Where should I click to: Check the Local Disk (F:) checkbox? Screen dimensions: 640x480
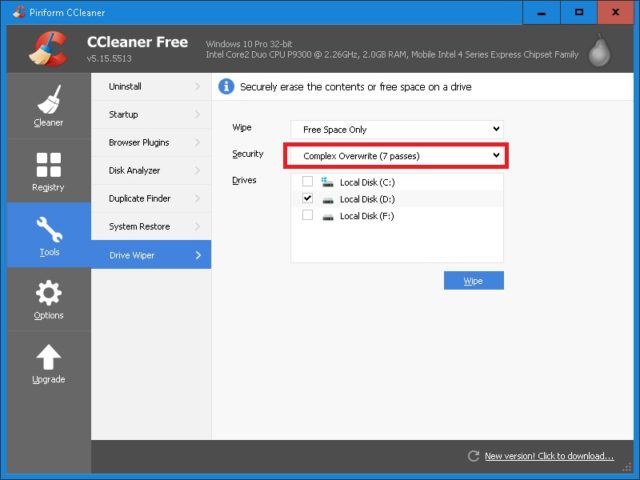coord(307,215)
